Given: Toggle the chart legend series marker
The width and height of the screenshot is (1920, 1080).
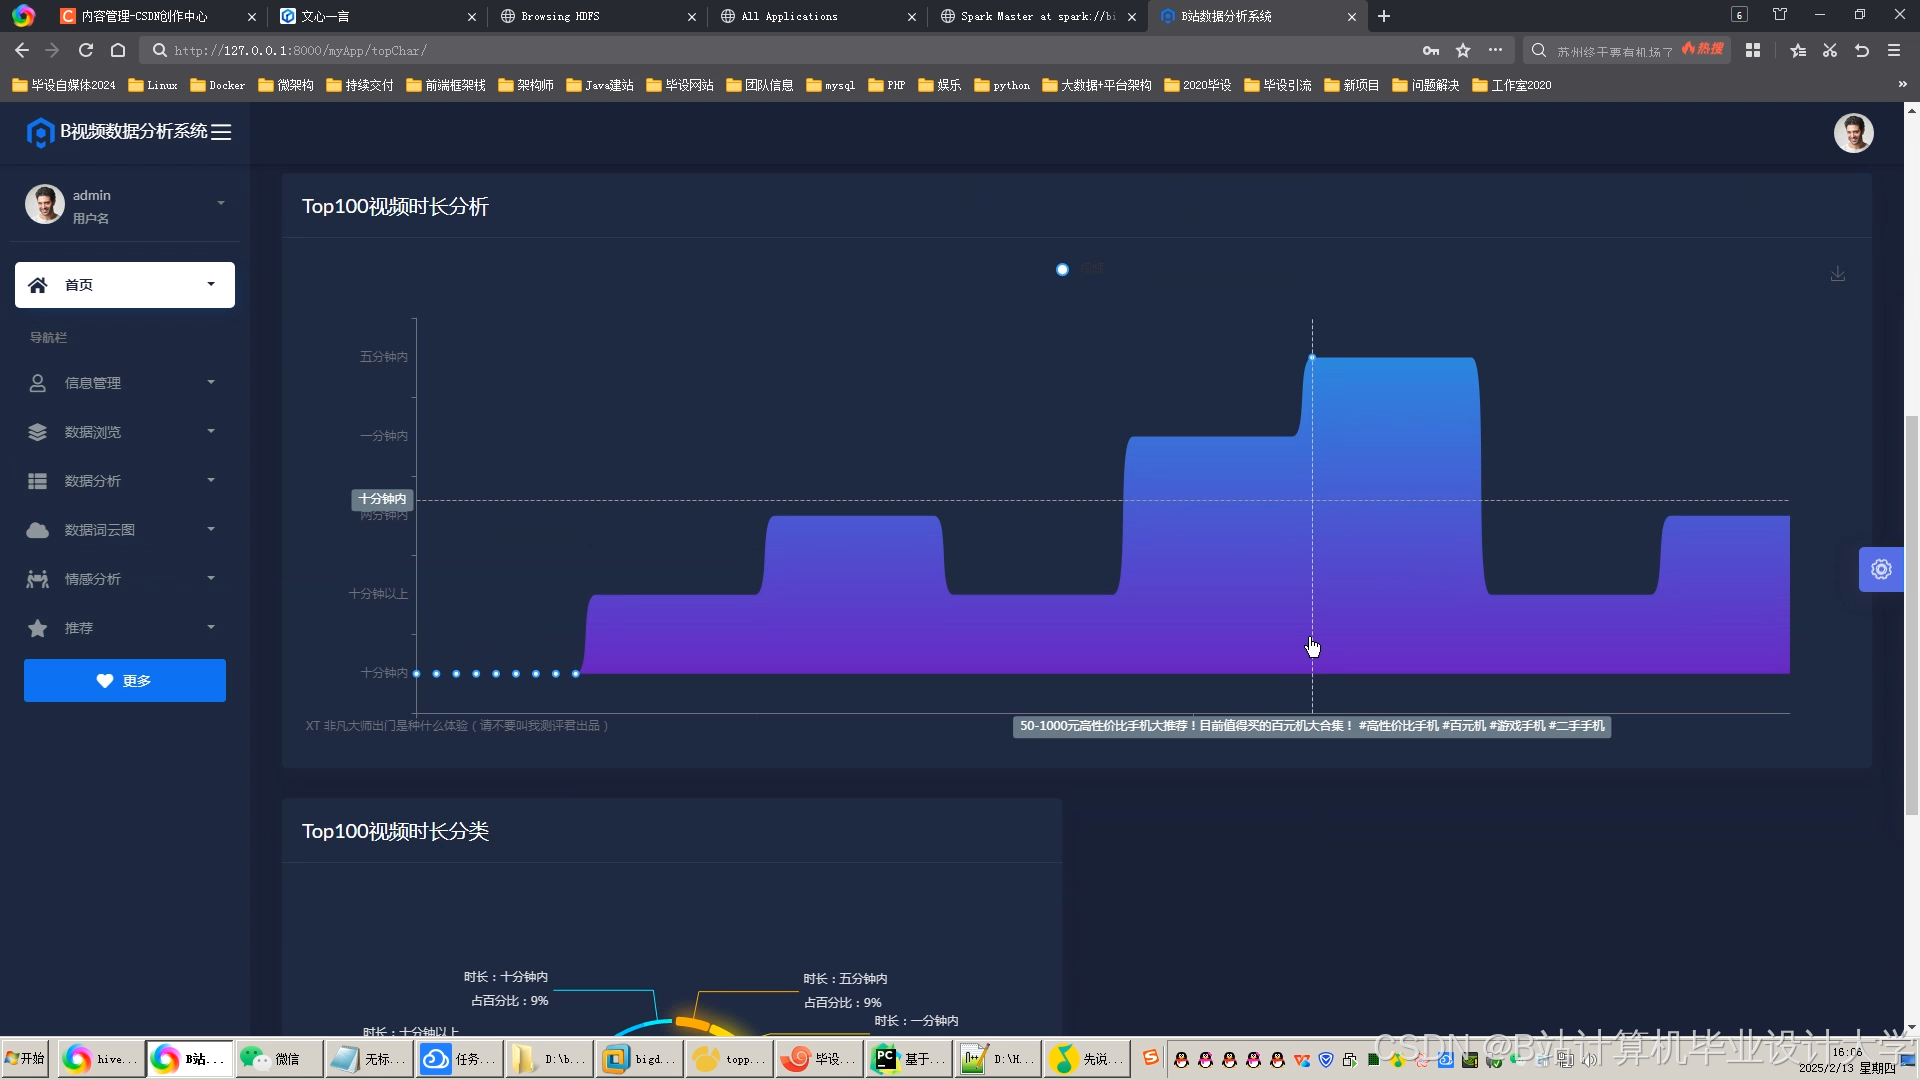Looking at the screenshot, I should pos(1062,269).
